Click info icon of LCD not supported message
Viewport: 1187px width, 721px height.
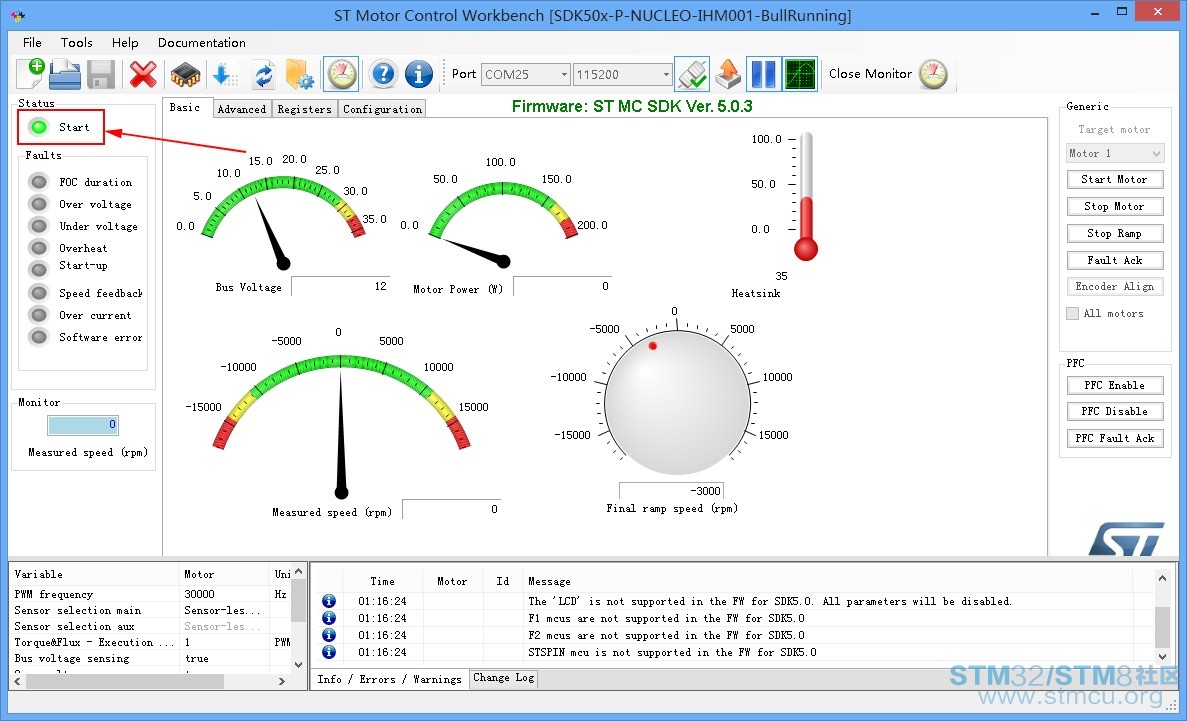[329, 601]
